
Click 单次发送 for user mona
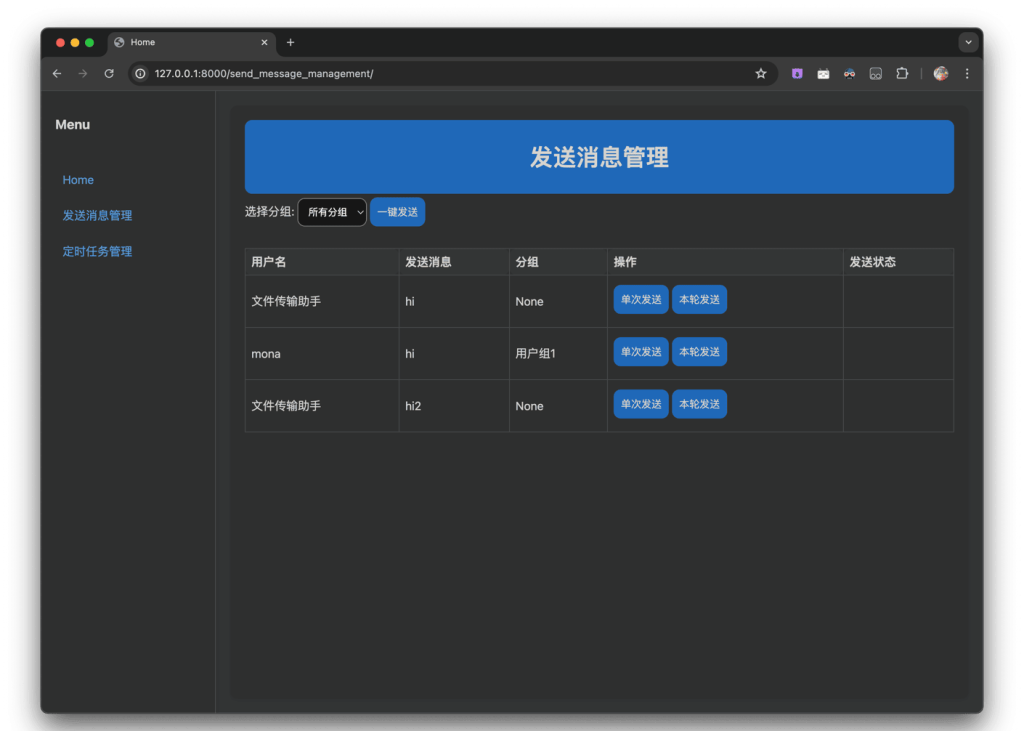click(640, 352)
